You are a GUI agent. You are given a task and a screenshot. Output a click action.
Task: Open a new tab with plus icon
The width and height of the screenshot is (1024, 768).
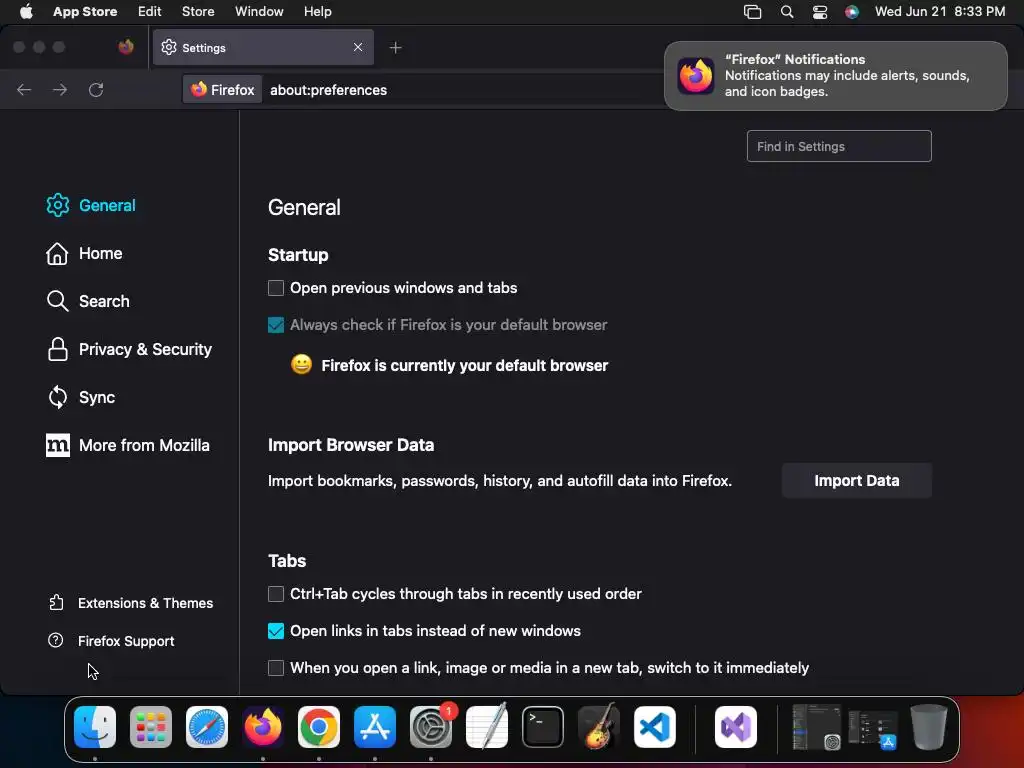(x=395, y=48)
